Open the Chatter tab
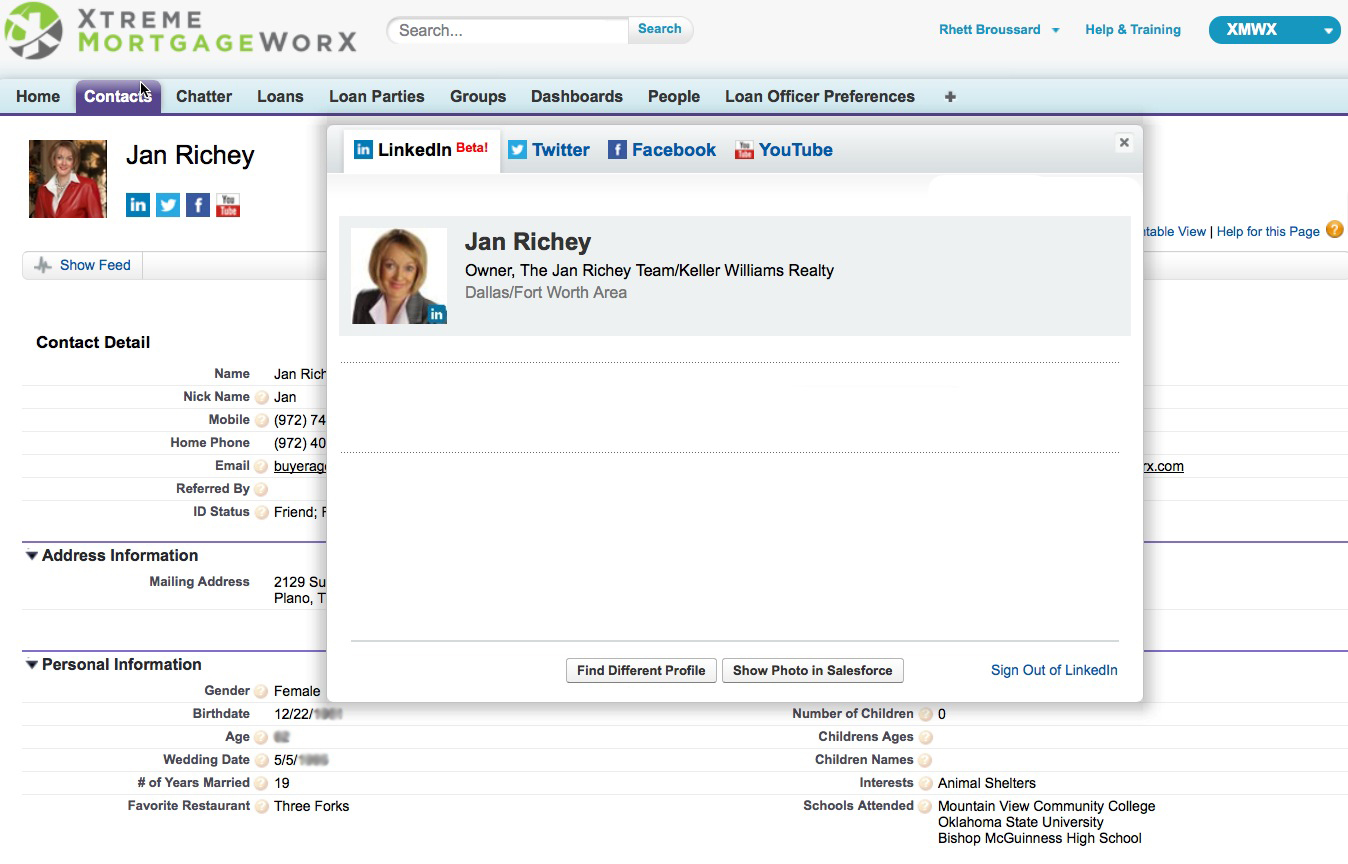This screenshot has width=1348, height=864. [x=204, y=97]
